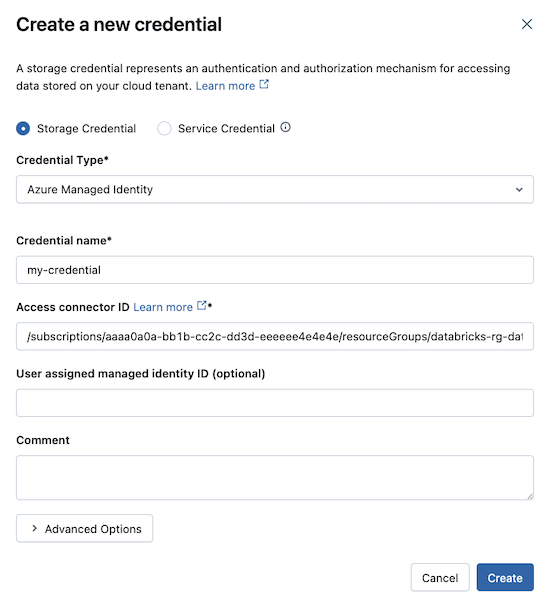Grab the Comment box resize handle
This screenshot has height=609, width=550.
pyautogui.click(x=530, y=496)
